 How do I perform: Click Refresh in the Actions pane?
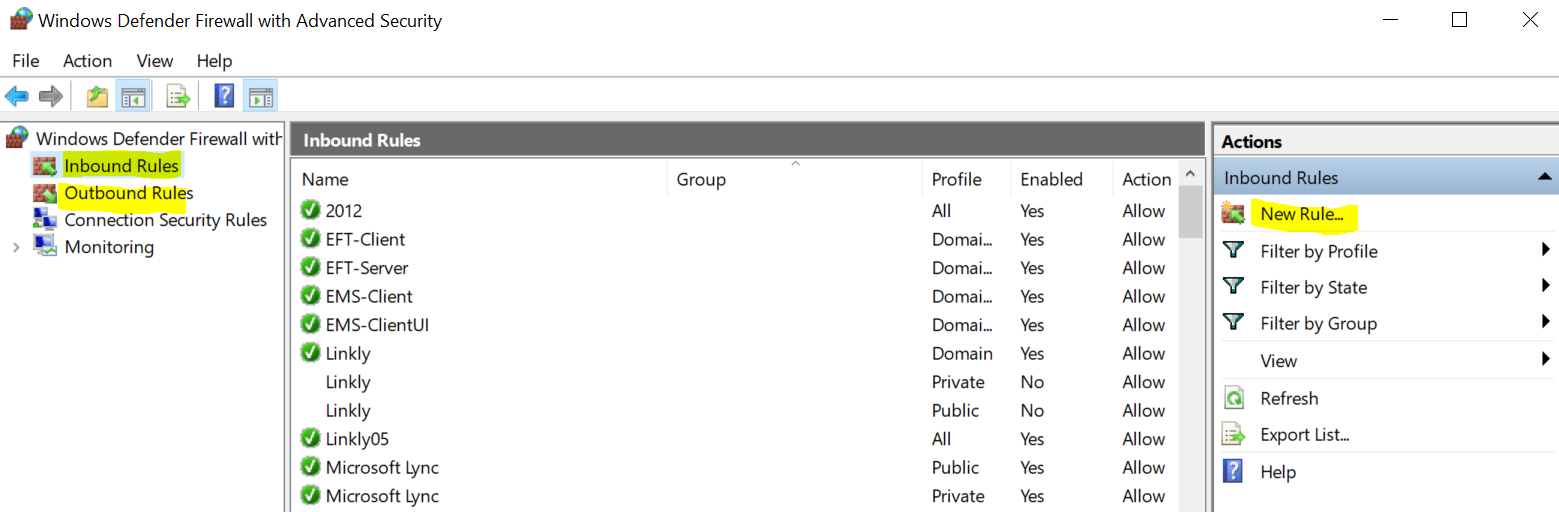tap(1289, 398)
